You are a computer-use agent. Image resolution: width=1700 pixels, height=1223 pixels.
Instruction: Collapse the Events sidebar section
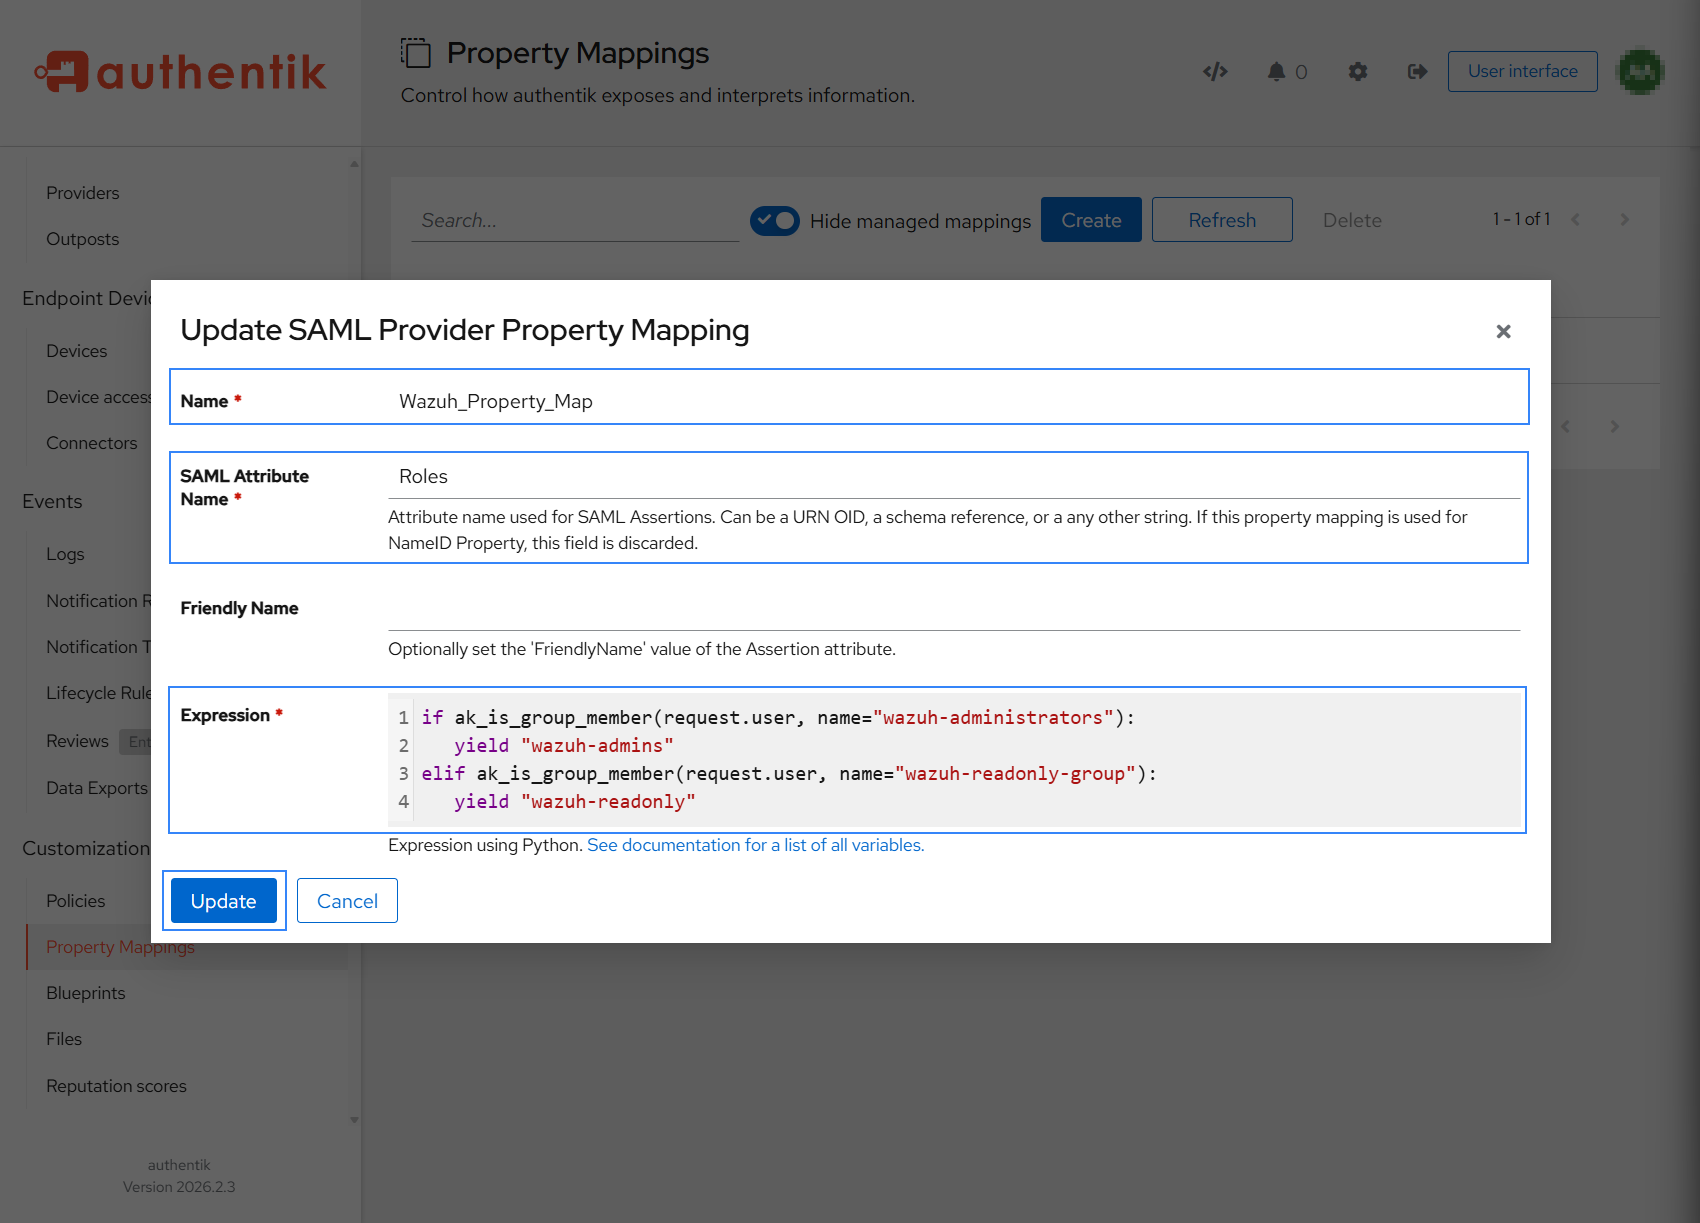tap(52, 501)
